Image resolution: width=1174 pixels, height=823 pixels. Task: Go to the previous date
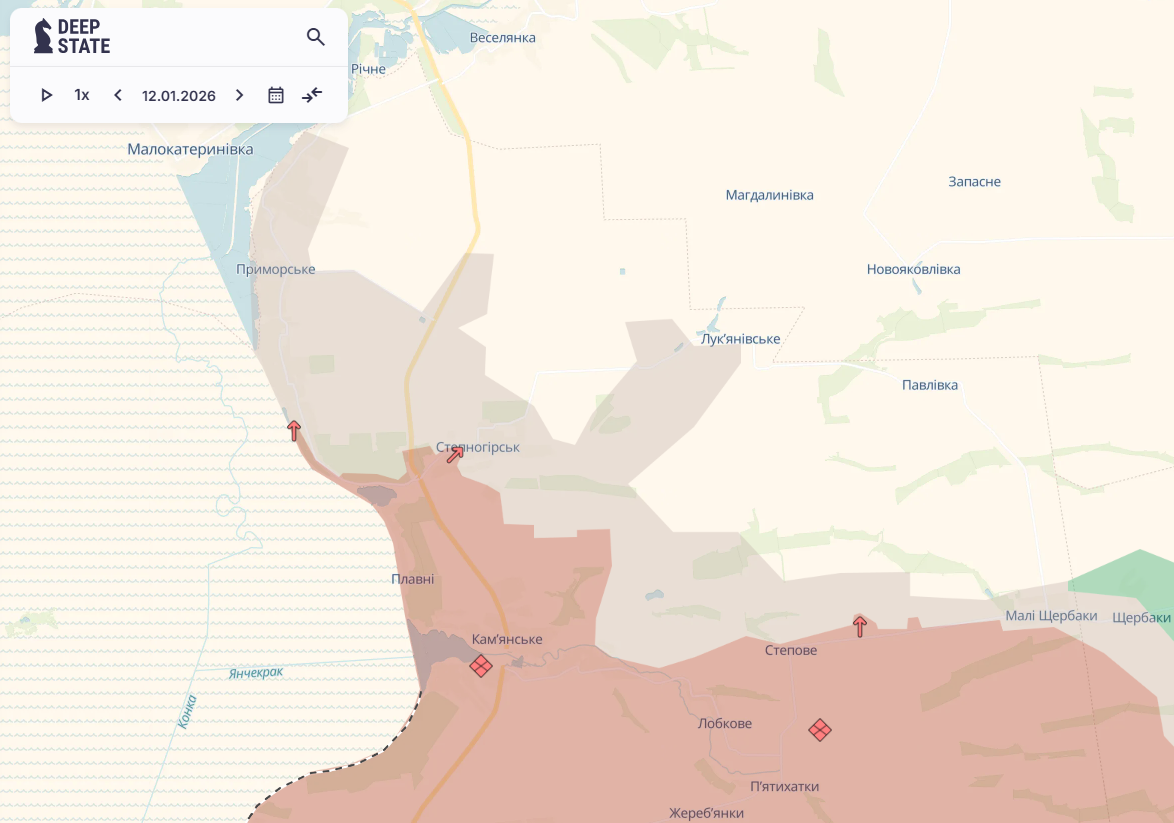point(118,95)
